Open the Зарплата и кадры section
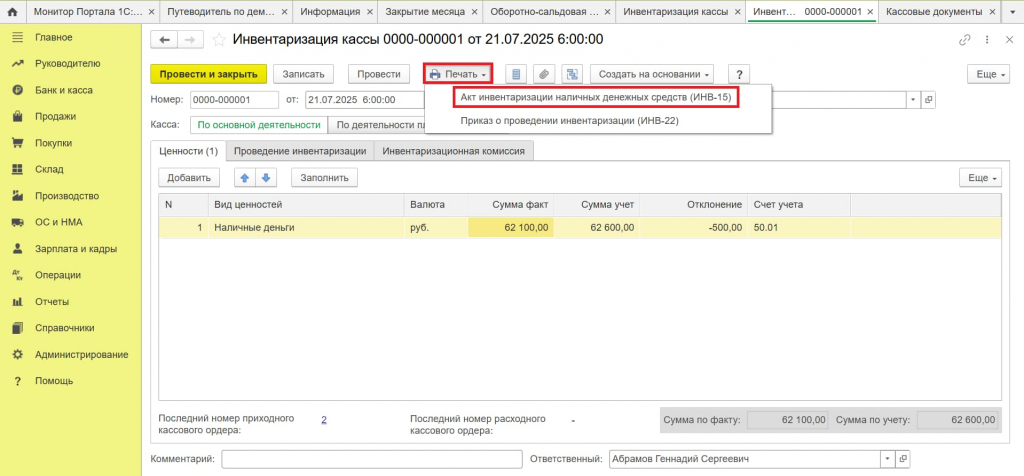The height and width of the screenshot is (476, 1024). [76, 249]
